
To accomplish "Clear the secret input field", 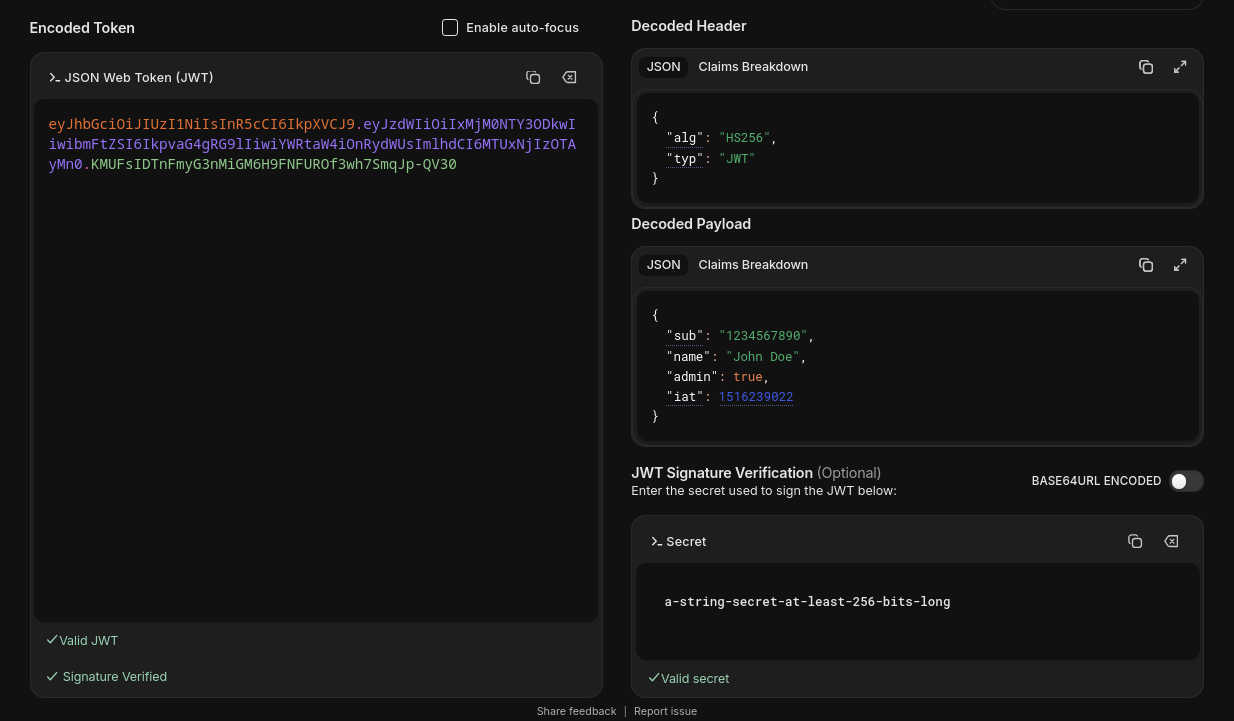I will [x=1171, y=541].
